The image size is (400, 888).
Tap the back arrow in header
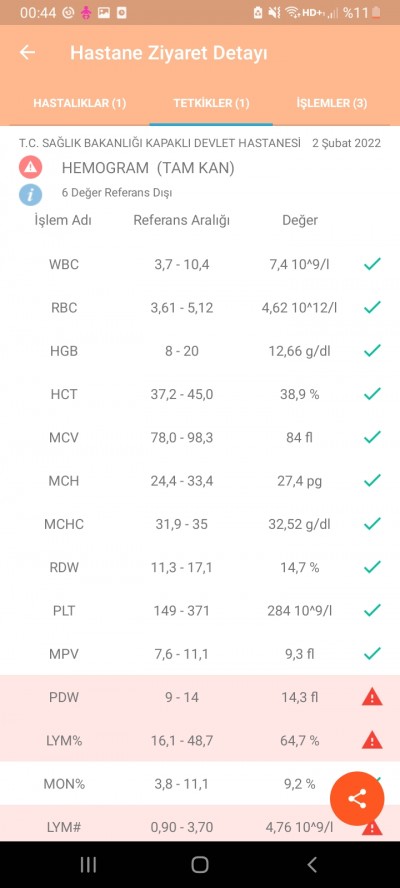click(27, 53)
